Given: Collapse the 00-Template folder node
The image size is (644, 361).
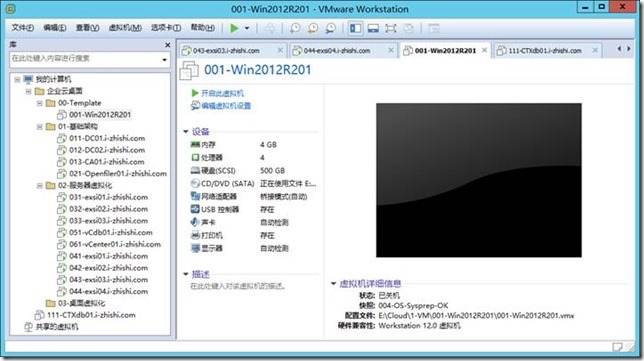Looking at the screenshot, I should (40, 103).
